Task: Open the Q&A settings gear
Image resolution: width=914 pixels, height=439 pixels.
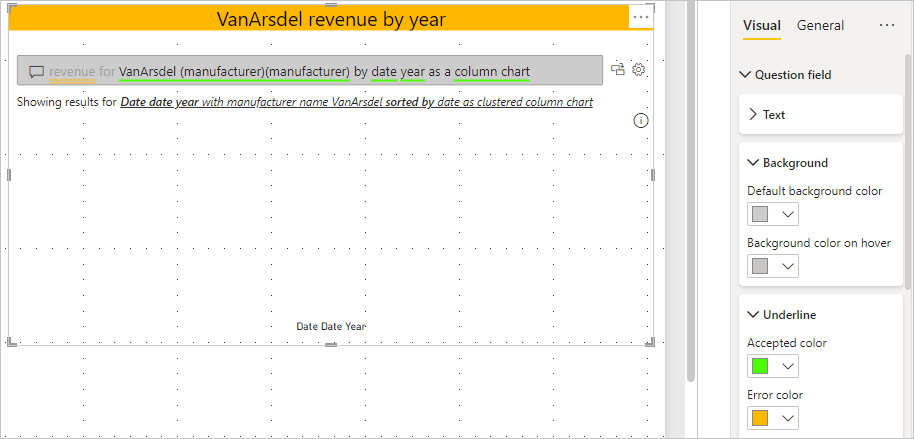Action: (x=639, y=69)
